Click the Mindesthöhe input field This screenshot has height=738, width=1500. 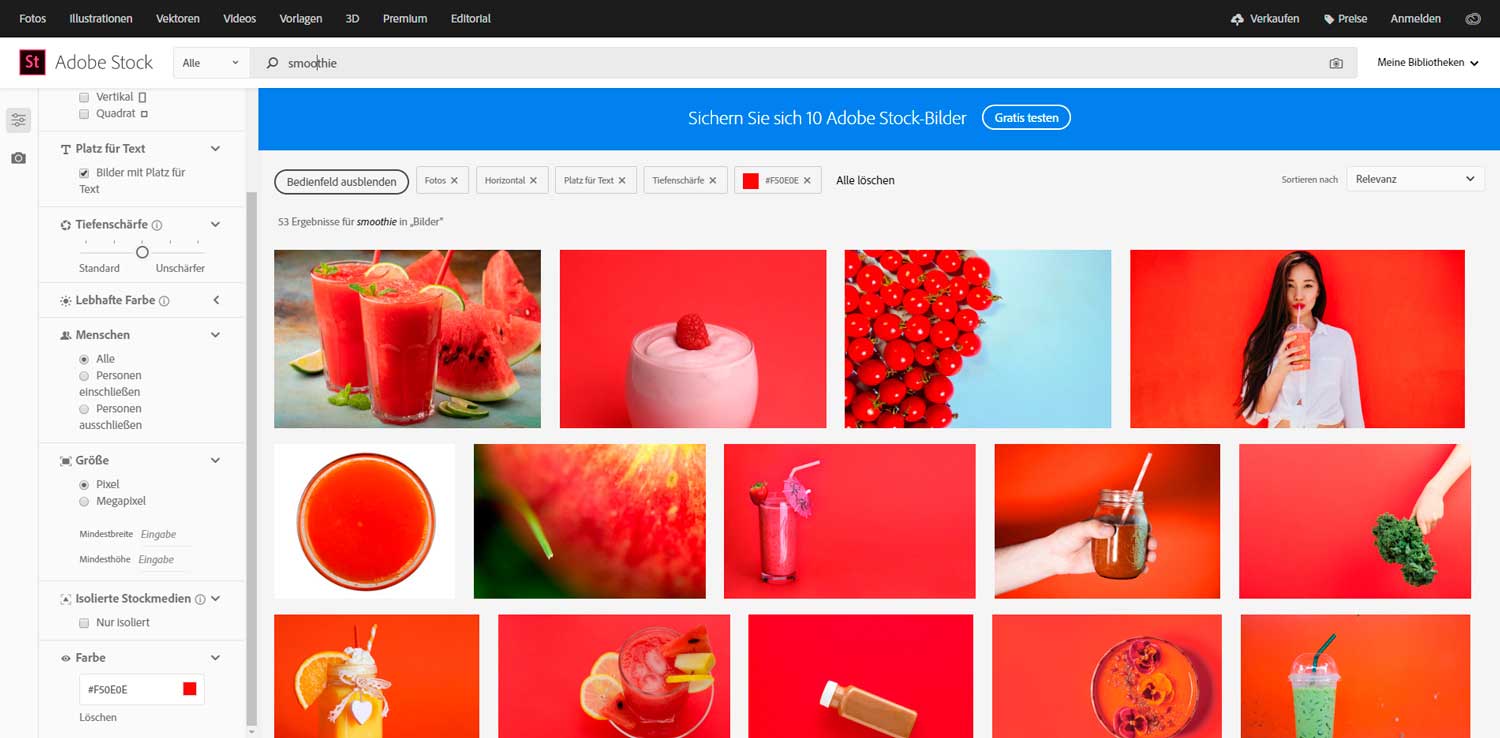point(162,560)
